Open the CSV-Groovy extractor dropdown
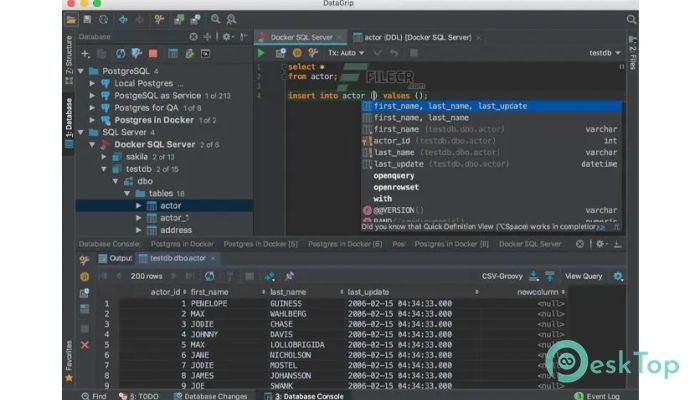700x400 pixels. coord(502,276)
